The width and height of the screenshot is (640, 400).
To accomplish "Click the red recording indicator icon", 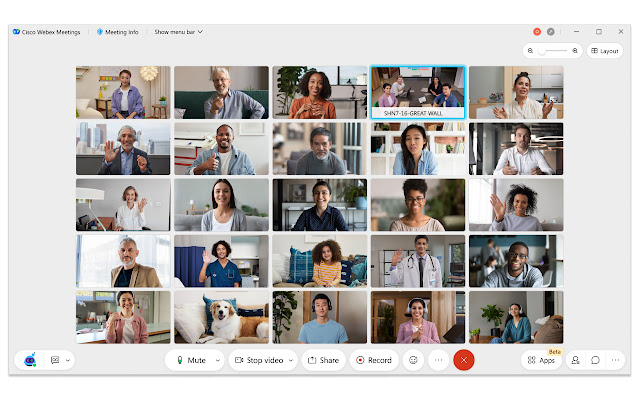I will point(537,31).
